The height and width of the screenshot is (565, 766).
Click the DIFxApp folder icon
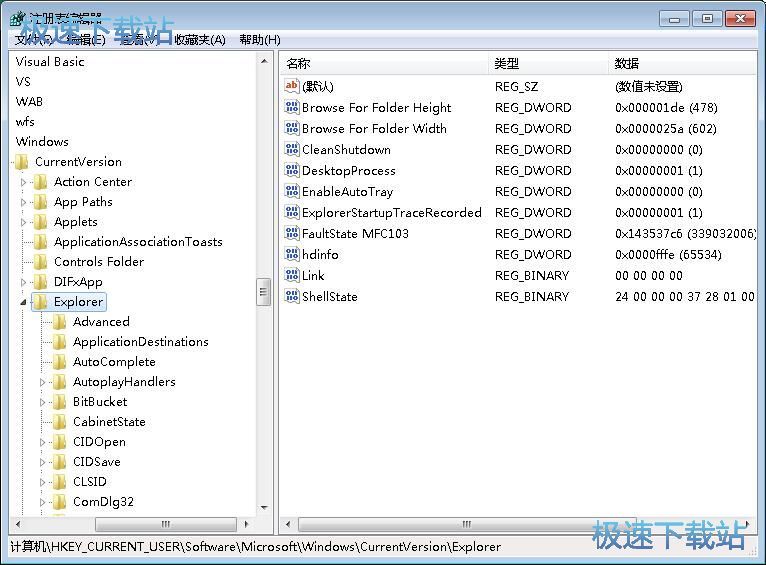(41, 282)
